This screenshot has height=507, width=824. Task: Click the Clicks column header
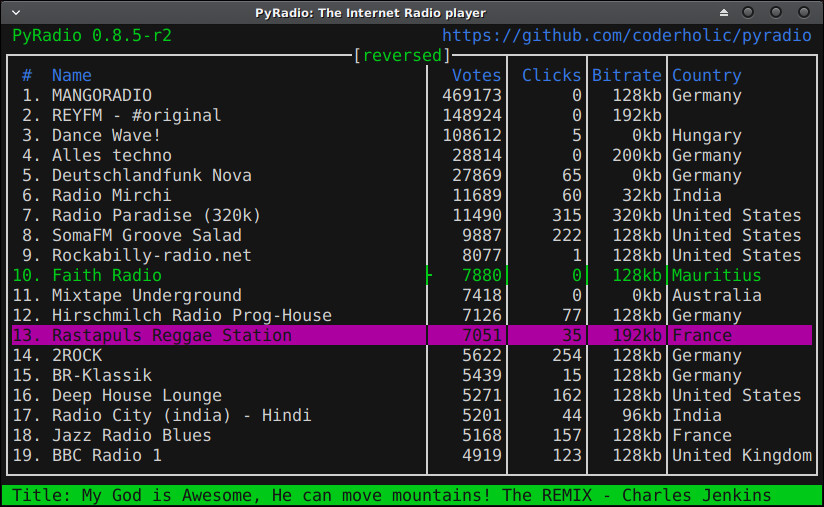[x=551, y=75]
